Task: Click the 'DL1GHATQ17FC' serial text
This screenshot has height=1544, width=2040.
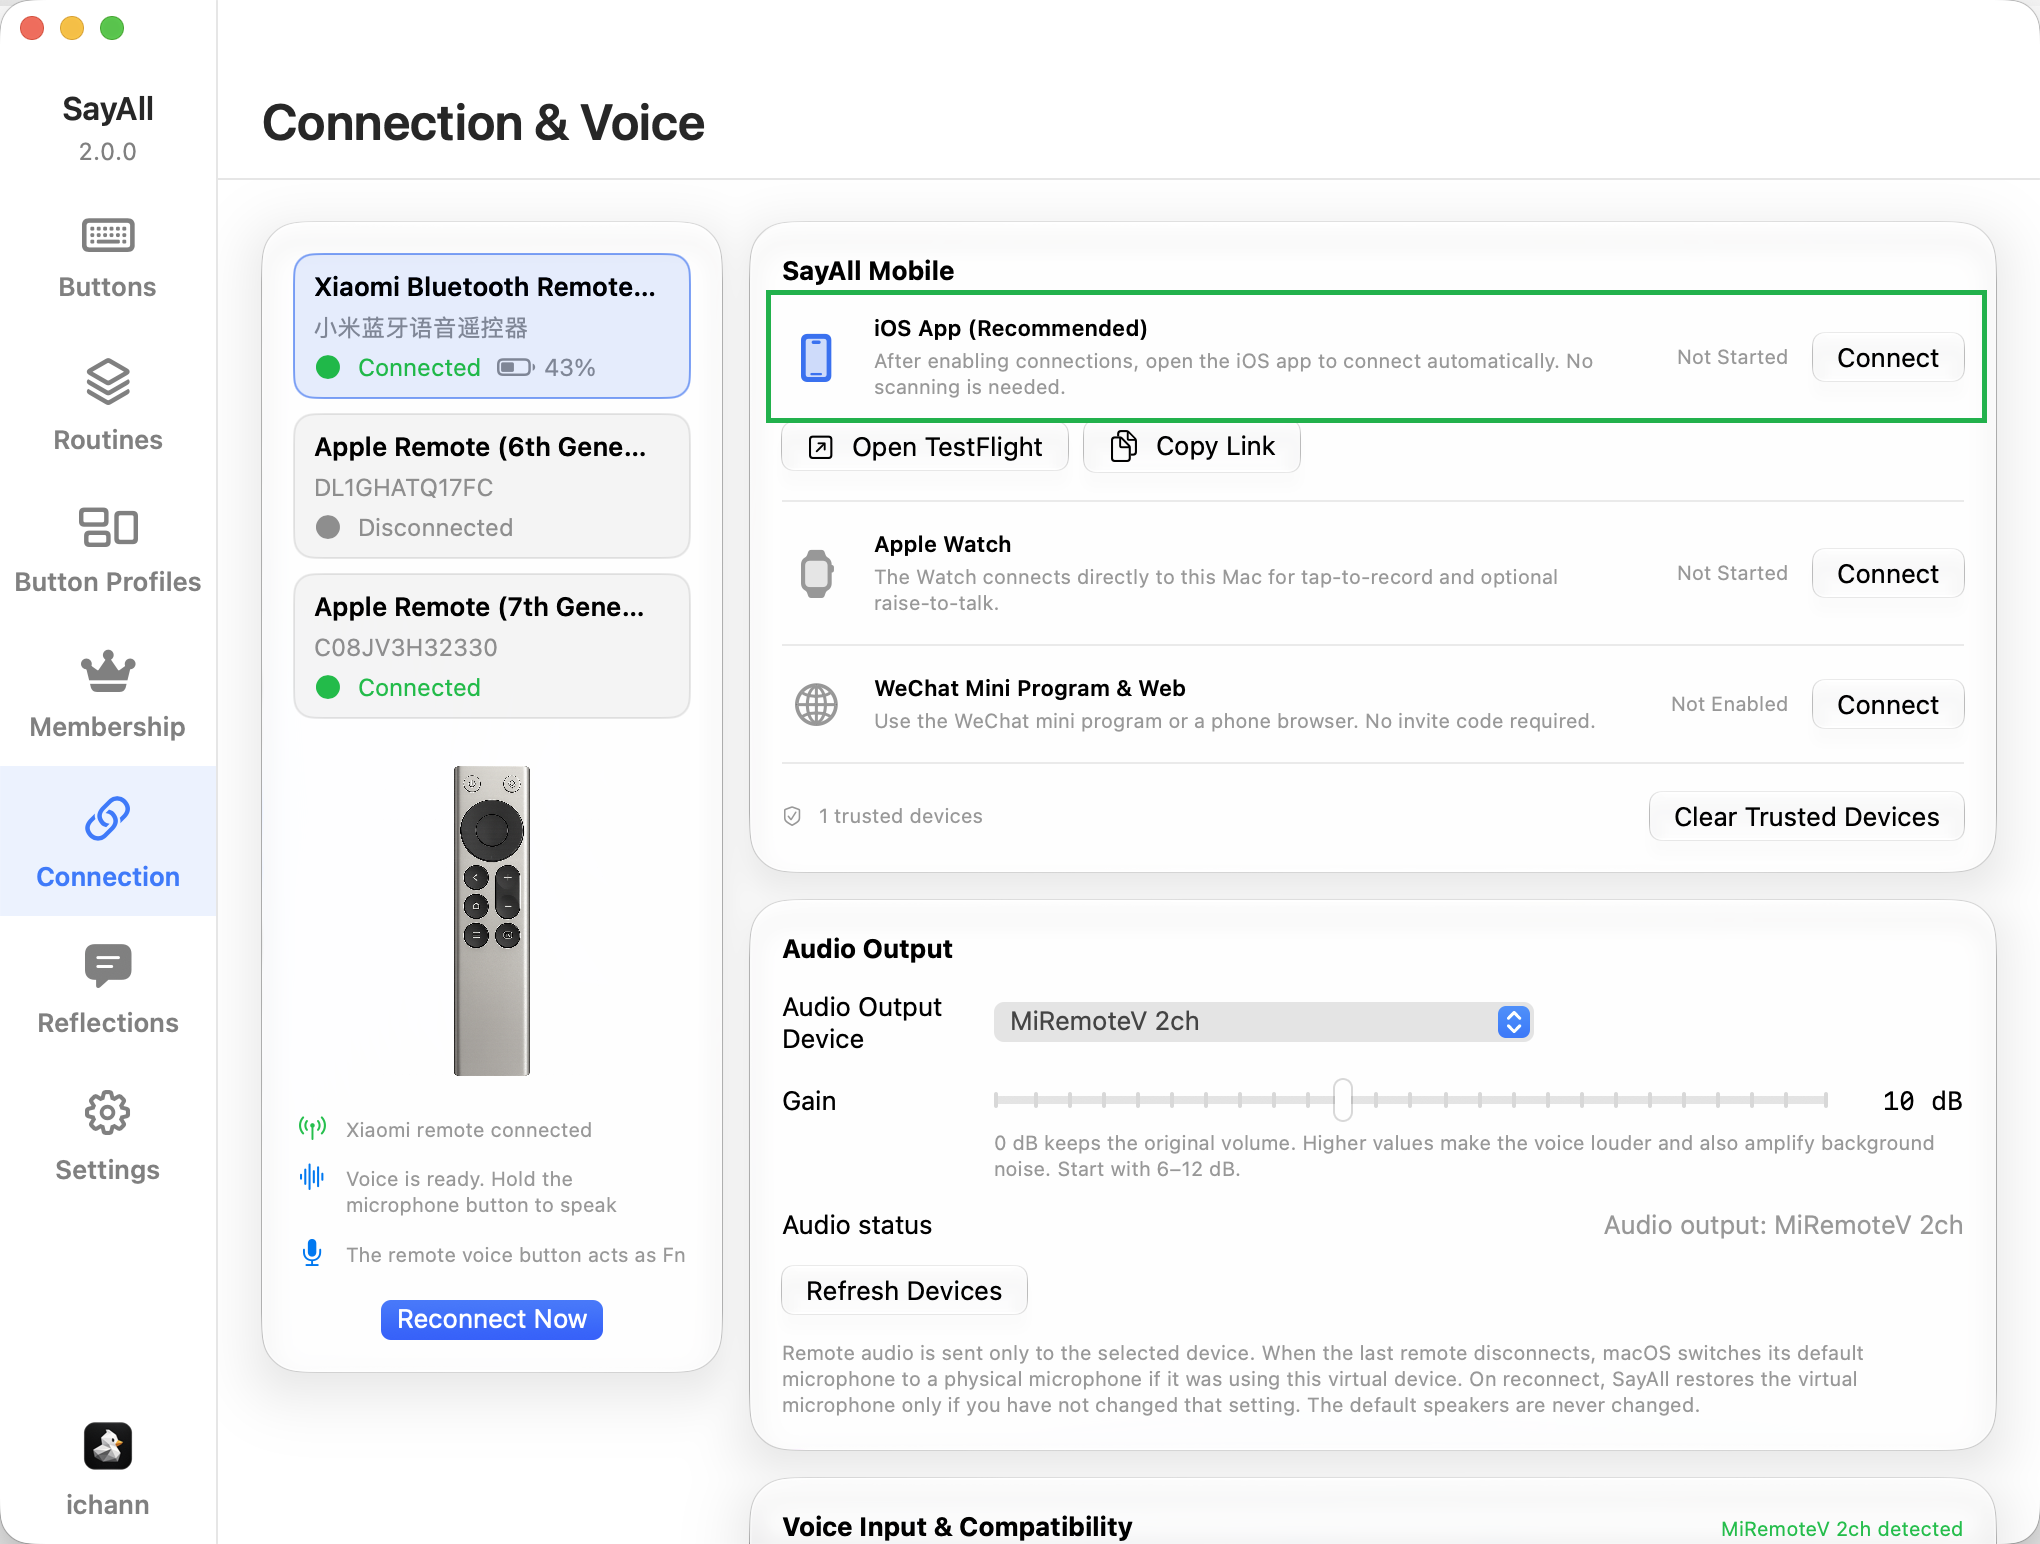Action: pyautogui.click(x=403, y=487)
